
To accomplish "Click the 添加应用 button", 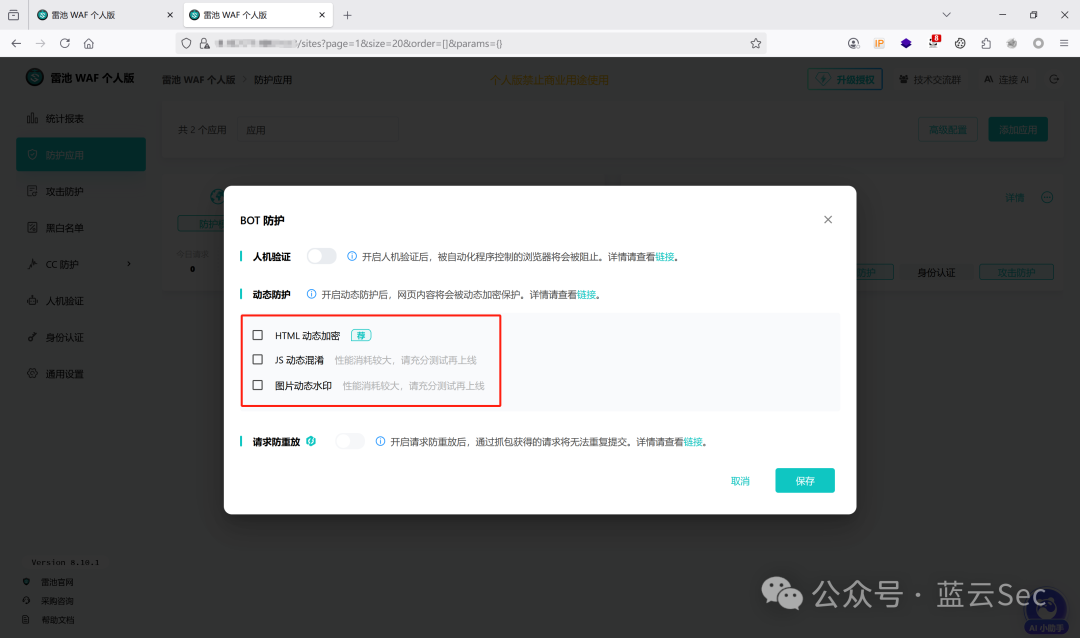I will click(x=1018, y=130).
